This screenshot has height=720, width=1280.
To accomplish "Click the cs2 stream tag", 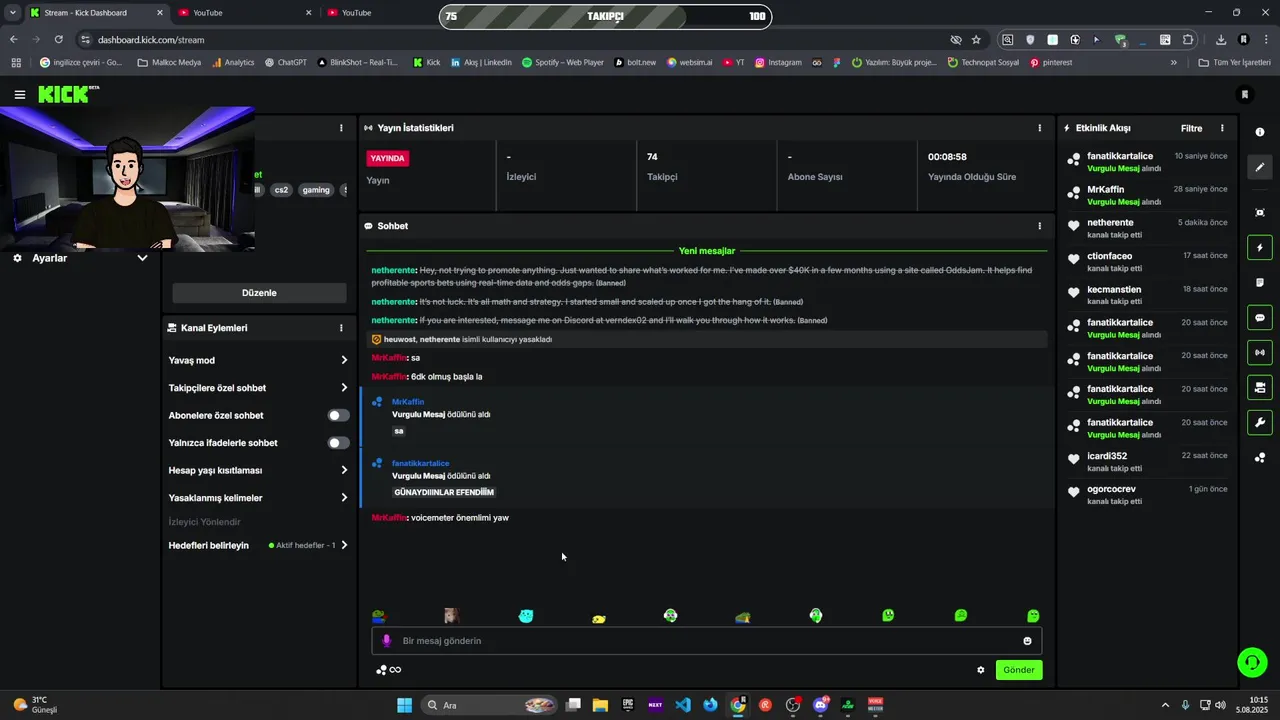I will 281,190.
